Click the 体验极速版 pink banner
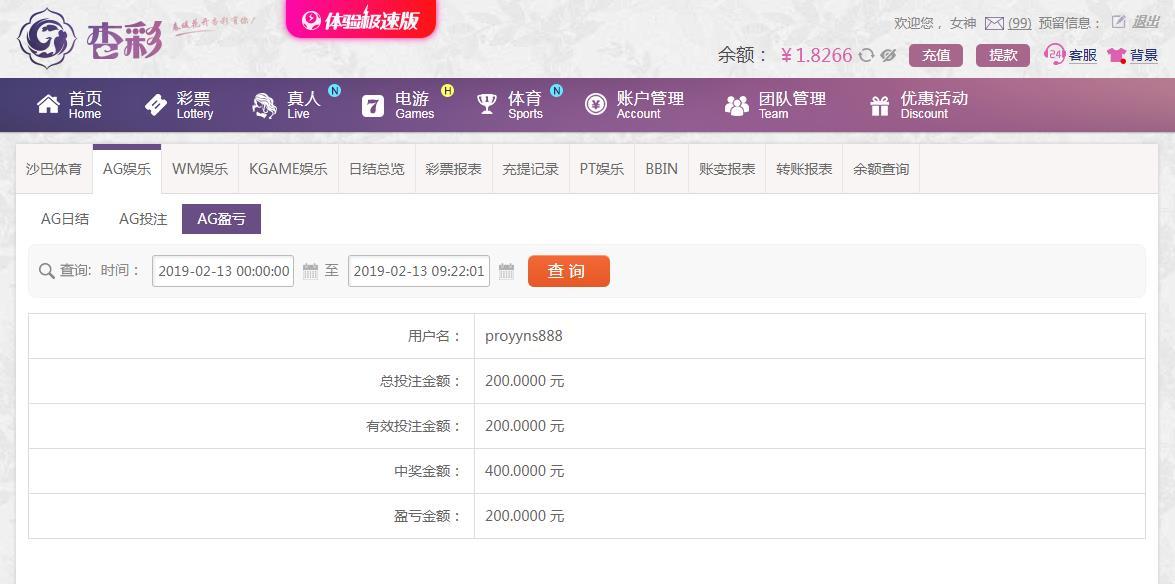This screenshot has height=584, width=1175. [x=360, y=19]
